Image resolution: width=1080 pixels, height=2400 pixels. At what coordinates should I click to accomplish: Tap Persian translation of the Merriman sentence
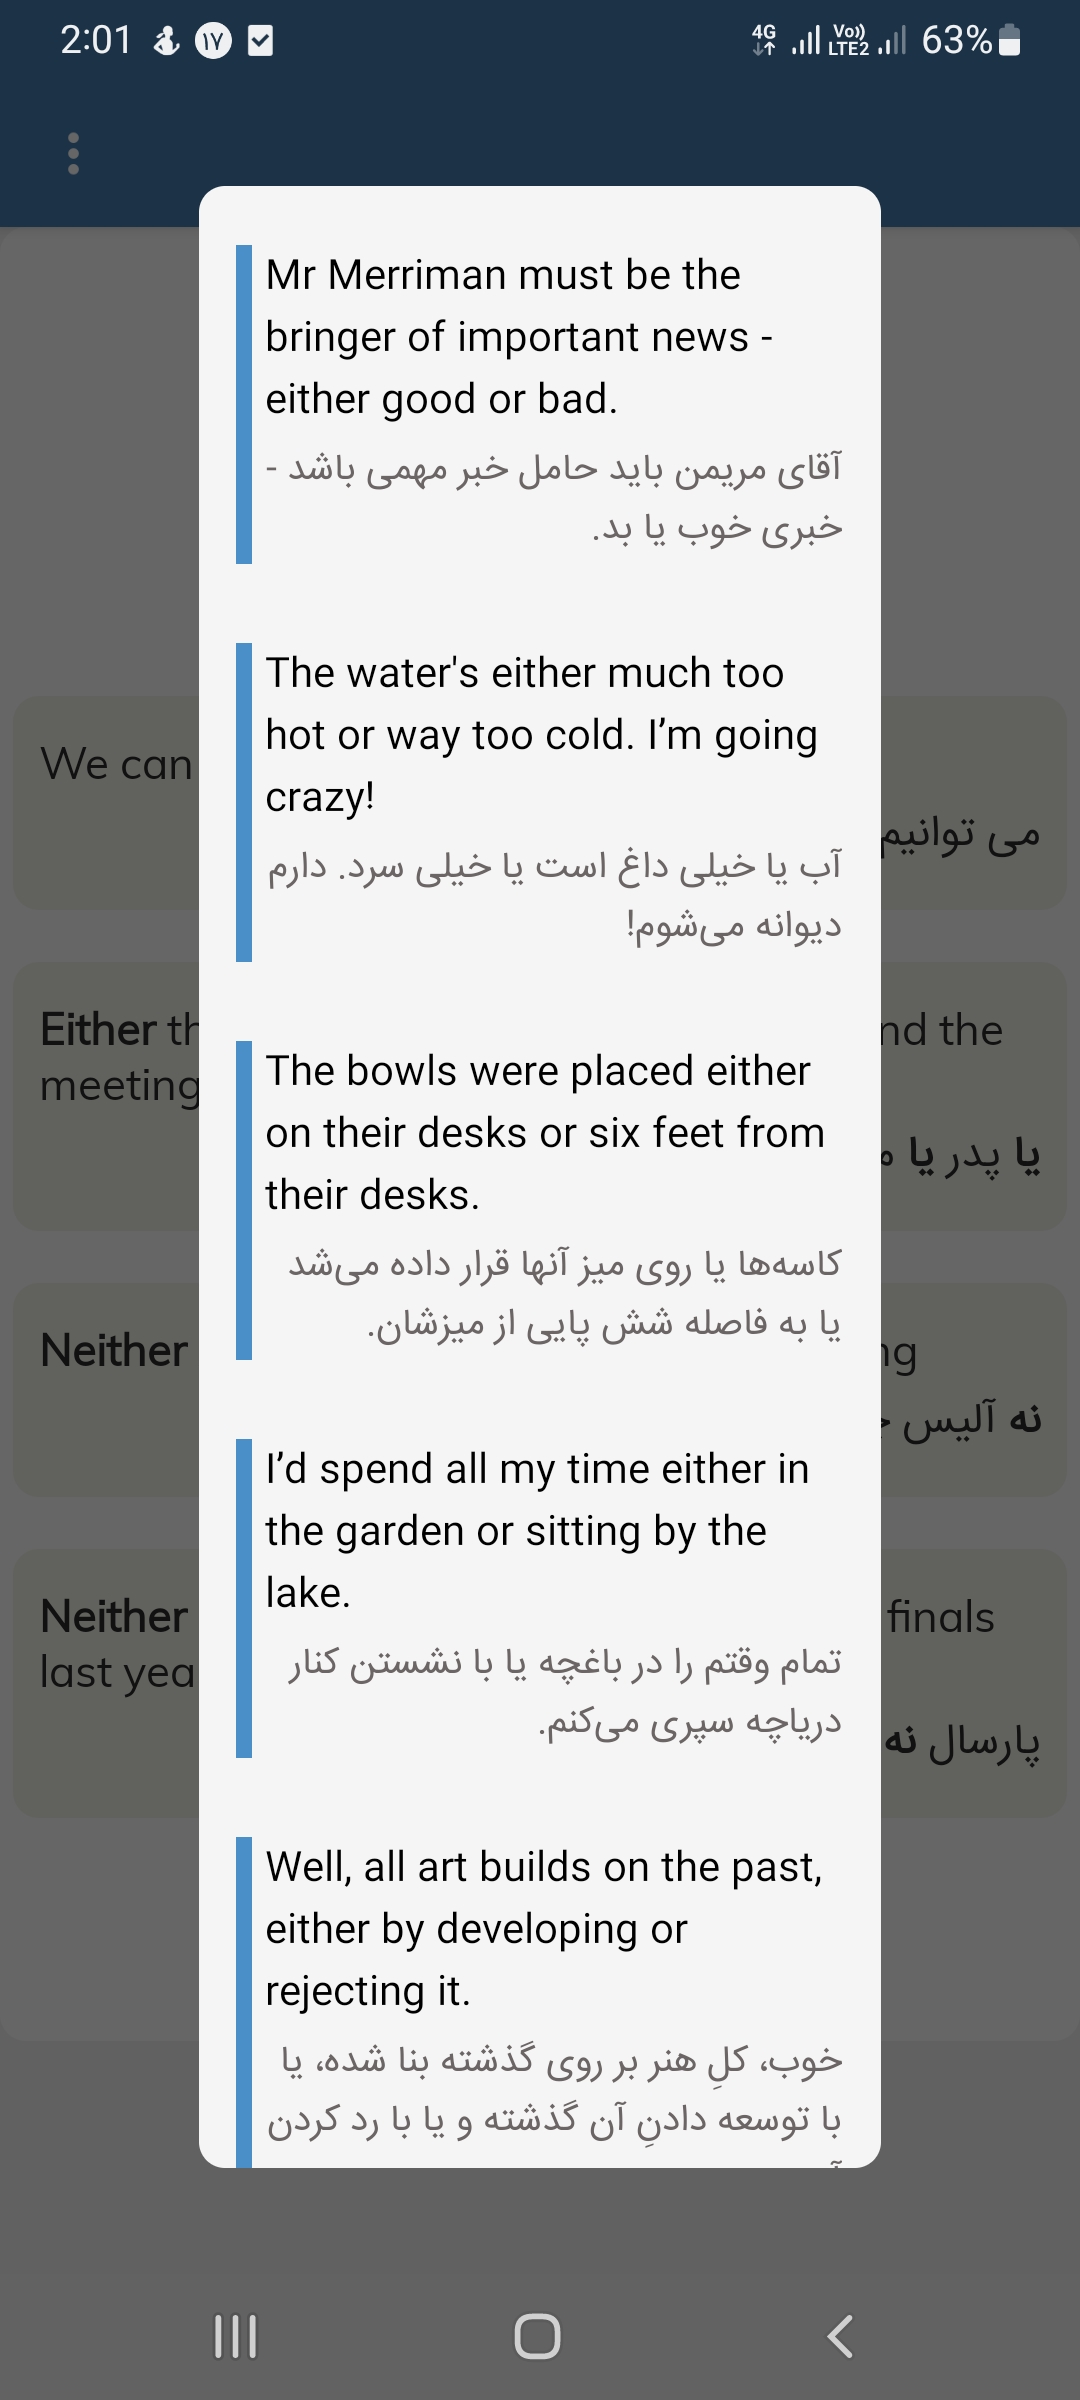[x=554, y=497]
